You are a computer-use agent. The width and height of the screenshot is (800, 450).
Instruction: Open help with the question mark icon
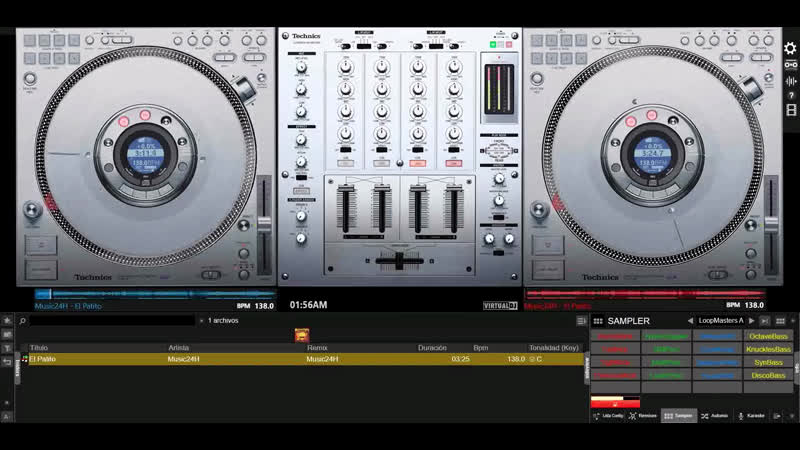click(791, 95)
